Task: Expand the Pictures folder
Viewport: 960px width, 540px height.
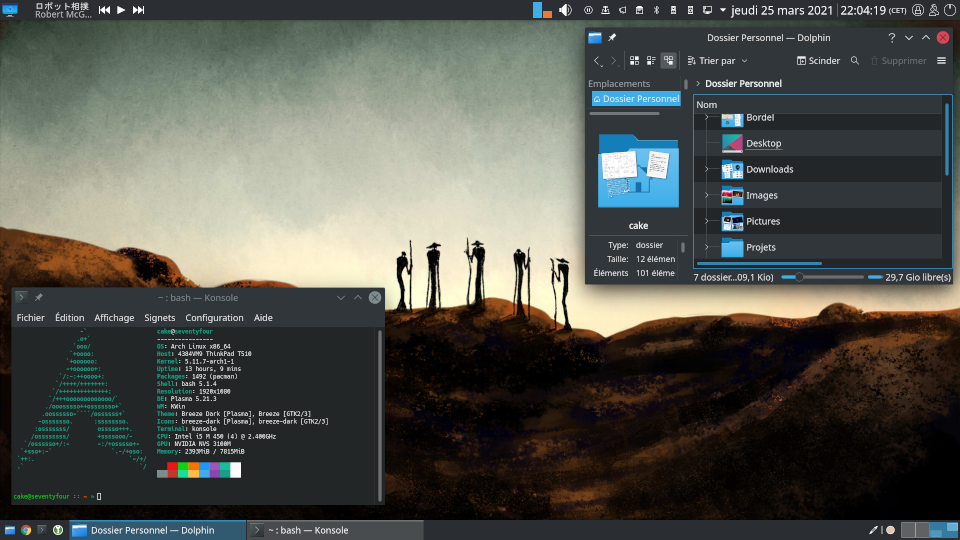Action: click(x=707, y=221)
